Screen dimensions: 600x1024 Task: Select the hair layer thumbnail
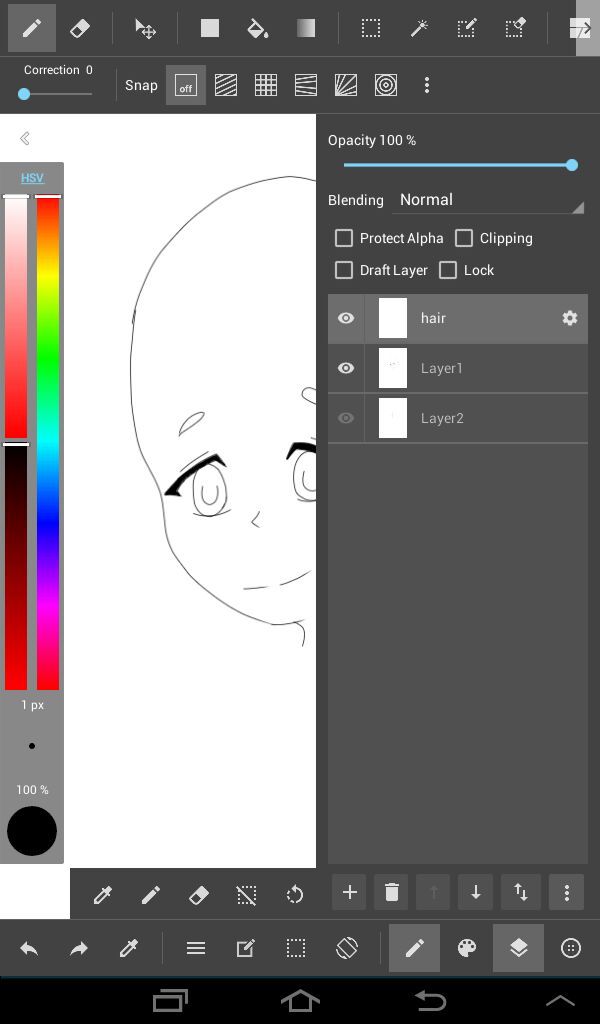[393, 318]
